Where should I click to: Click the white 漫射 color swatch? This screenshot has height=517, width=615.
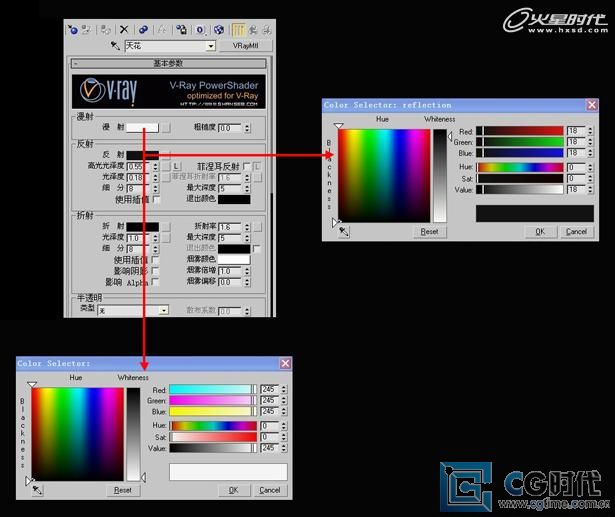pos(142,127)
